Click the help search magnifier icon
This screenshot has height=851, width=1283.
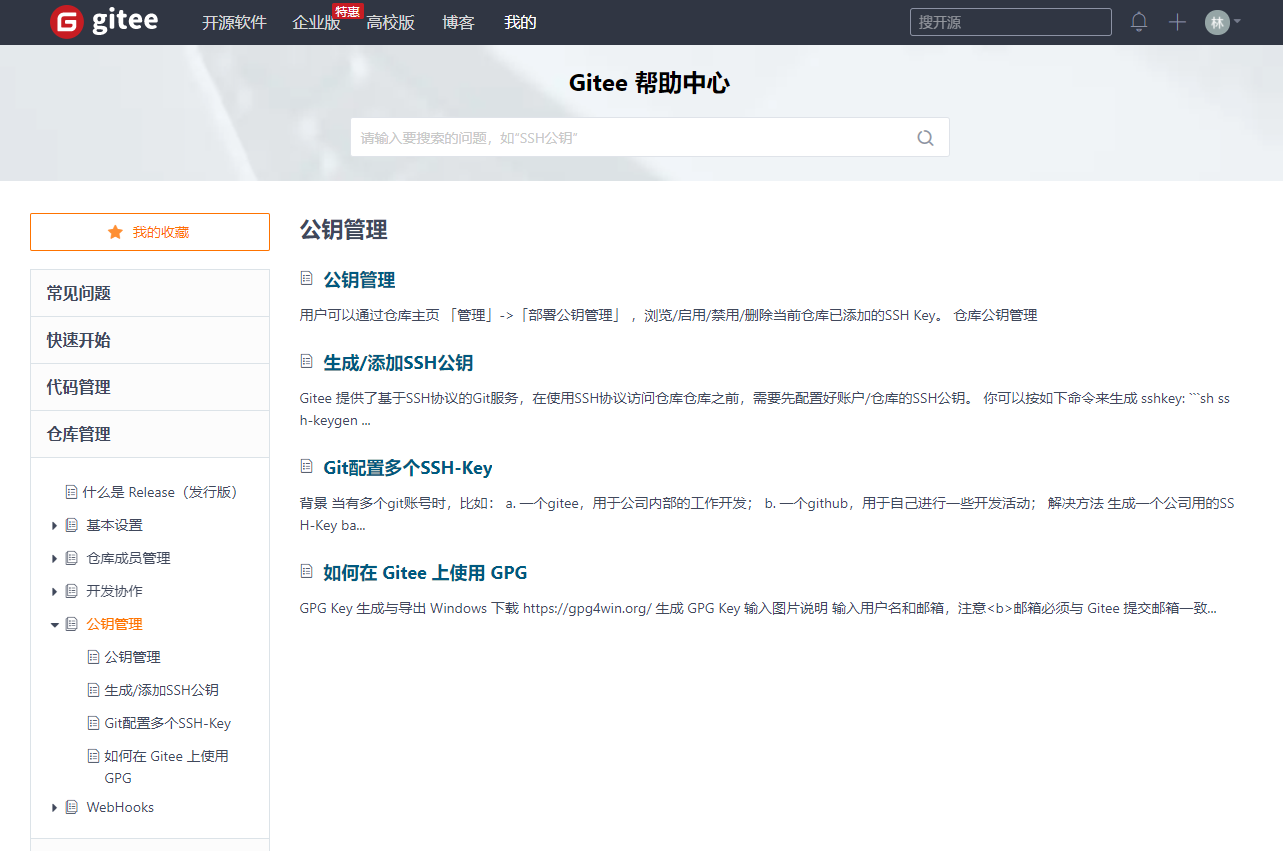pyautogui.click(x=925, y=138)
